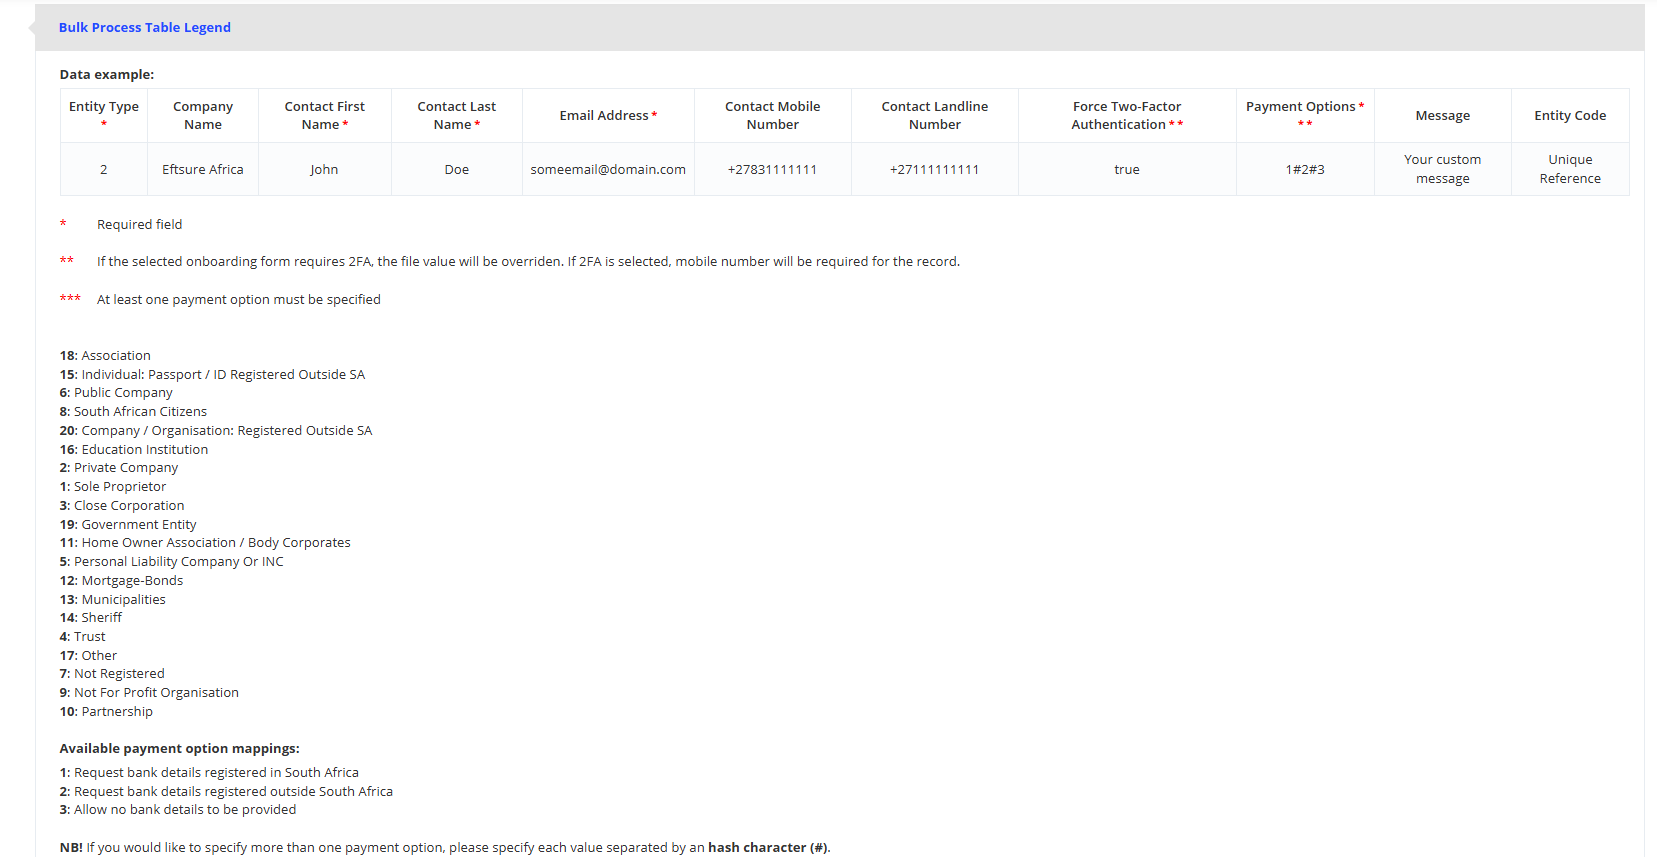The image size is (1657, 857).
Task: Click the 2: Private Company legend entry
Action: coord(119,468)
